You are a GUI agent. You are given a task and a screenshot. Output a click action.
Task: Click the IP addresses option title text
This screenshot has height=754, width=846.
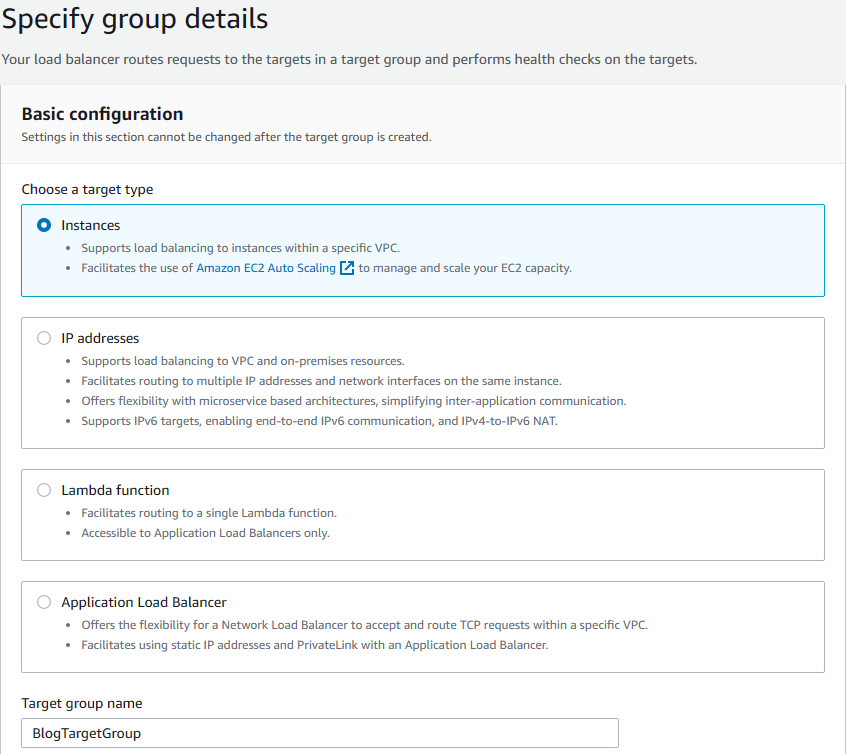(x=100, y=338)
